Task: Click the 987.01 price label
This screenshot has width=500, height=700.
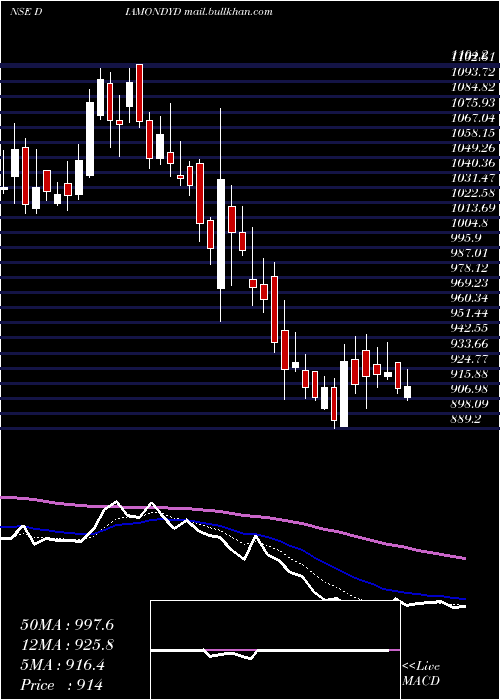Action: [470, 254]
